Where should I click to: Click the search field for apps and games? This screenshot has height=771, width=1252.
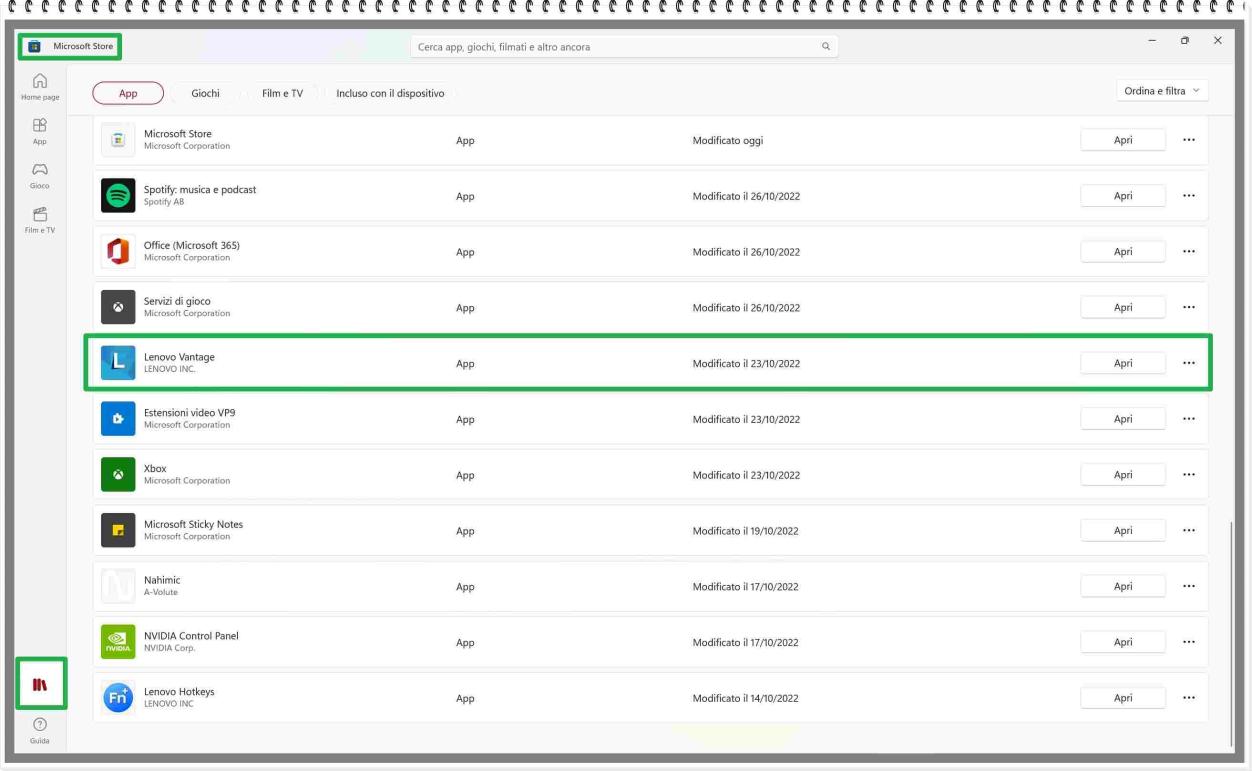point(610,47)
